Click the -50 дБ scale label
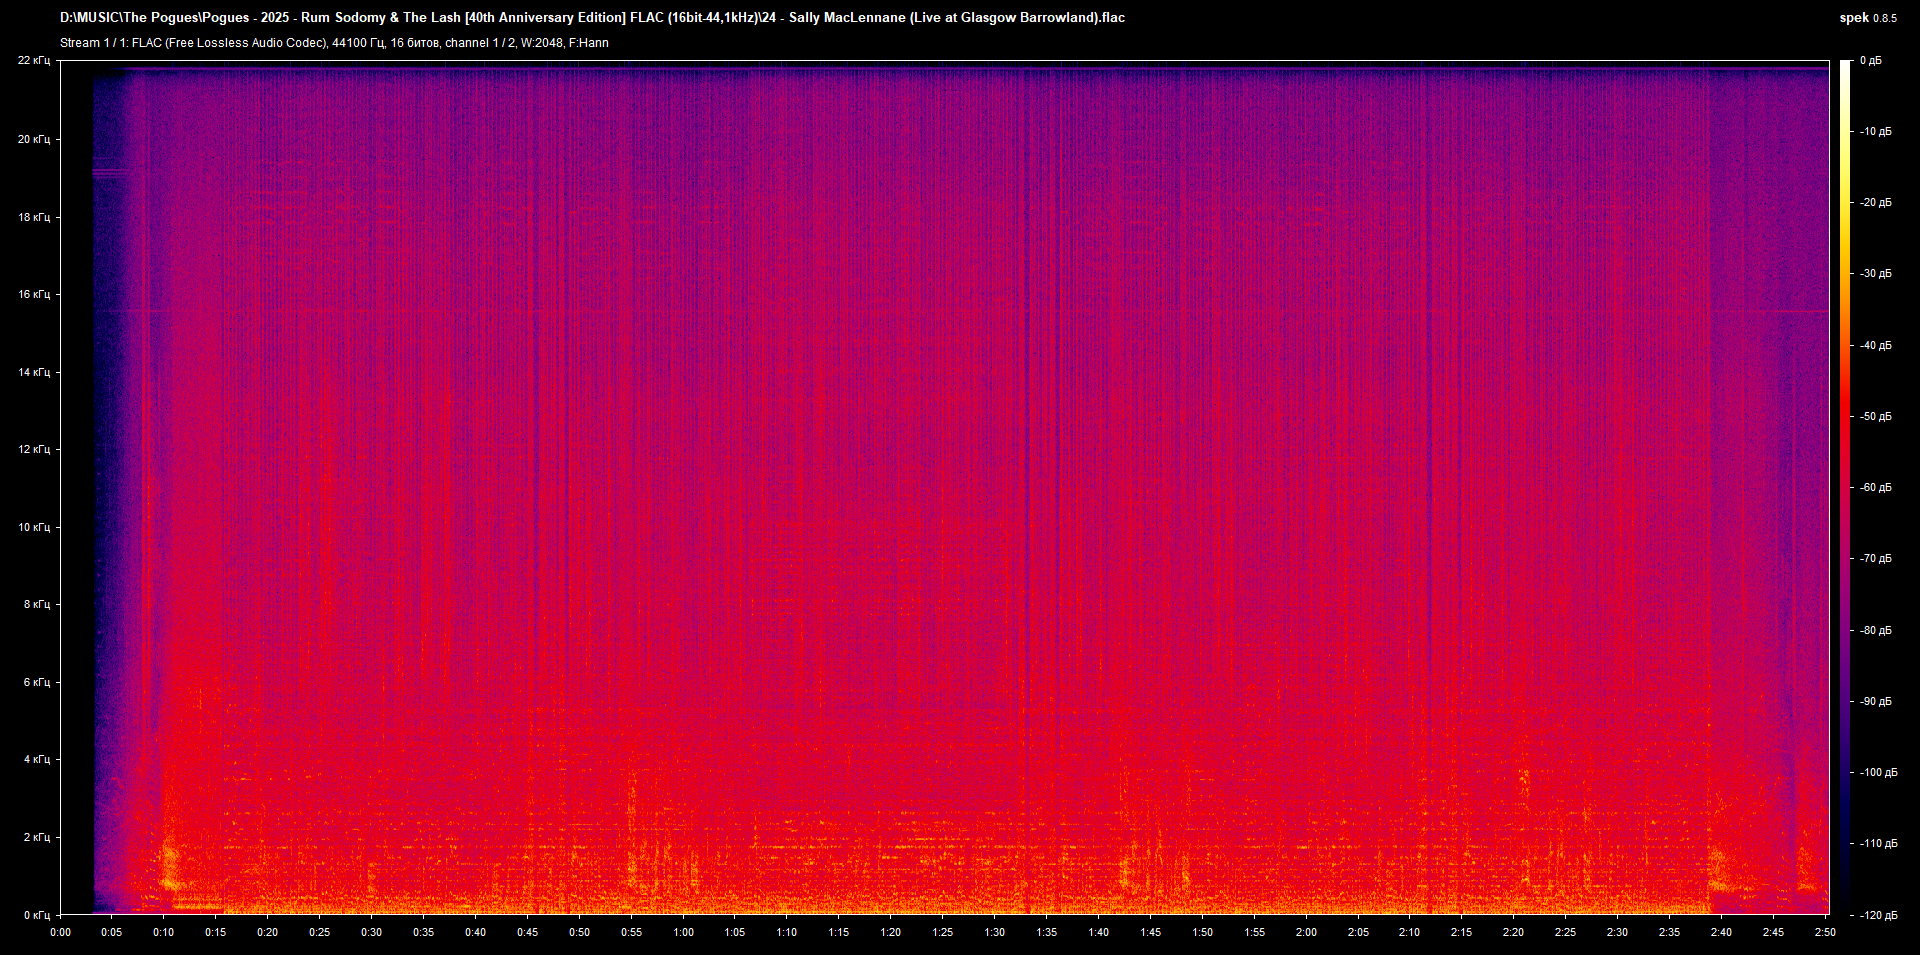The image size is (1920, 955). point(1875,416)
